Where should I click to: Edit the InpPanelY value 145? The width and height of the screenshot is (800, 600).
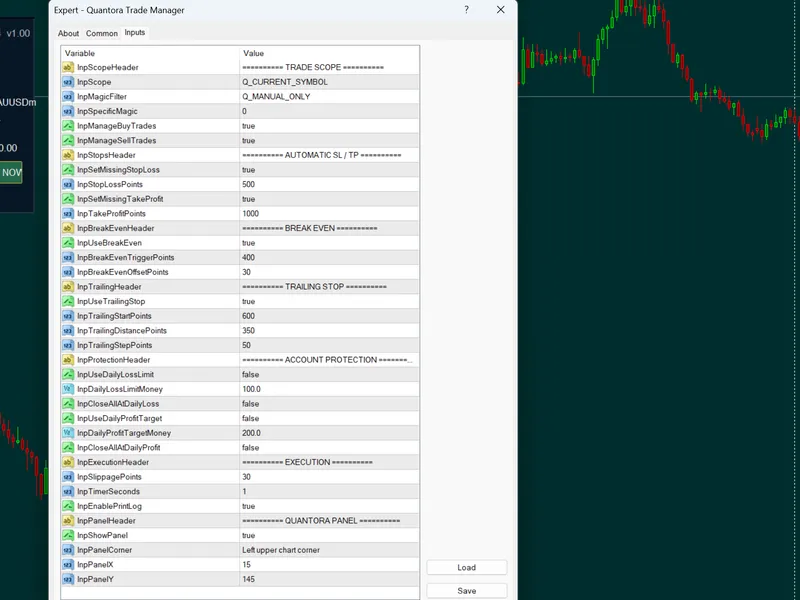[x=330, y=579]
